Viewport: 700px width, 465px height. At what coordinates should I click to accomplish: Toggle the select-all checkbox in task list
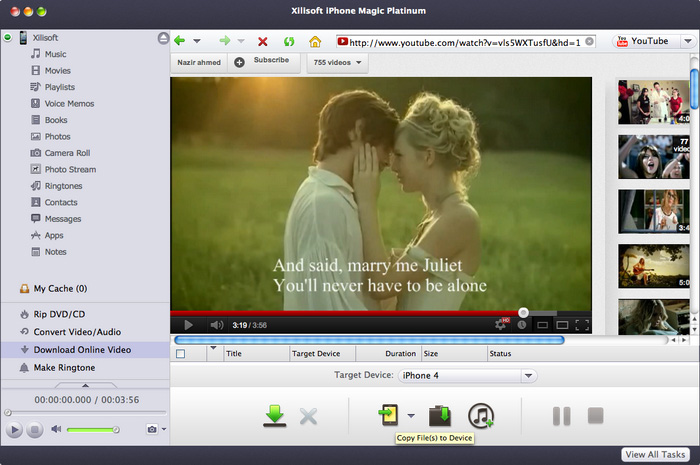point(180,353)
